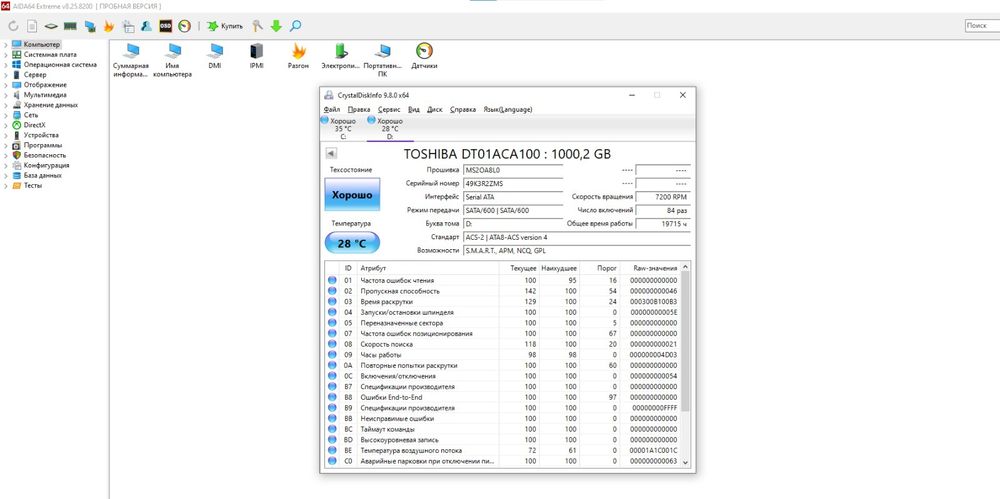The height and width of the screenshot is (499, 1000).
Task: Click the blue Хорошо health status button
Action: [x=352, y=195]
